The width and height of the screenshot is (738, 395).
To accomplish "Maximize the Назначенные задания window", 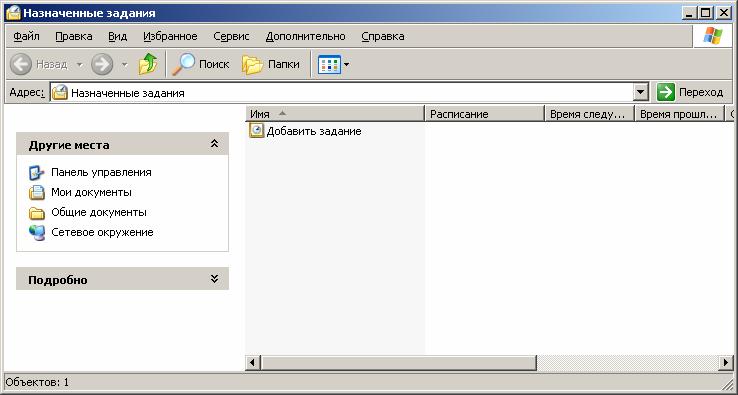I will (706, 13).
